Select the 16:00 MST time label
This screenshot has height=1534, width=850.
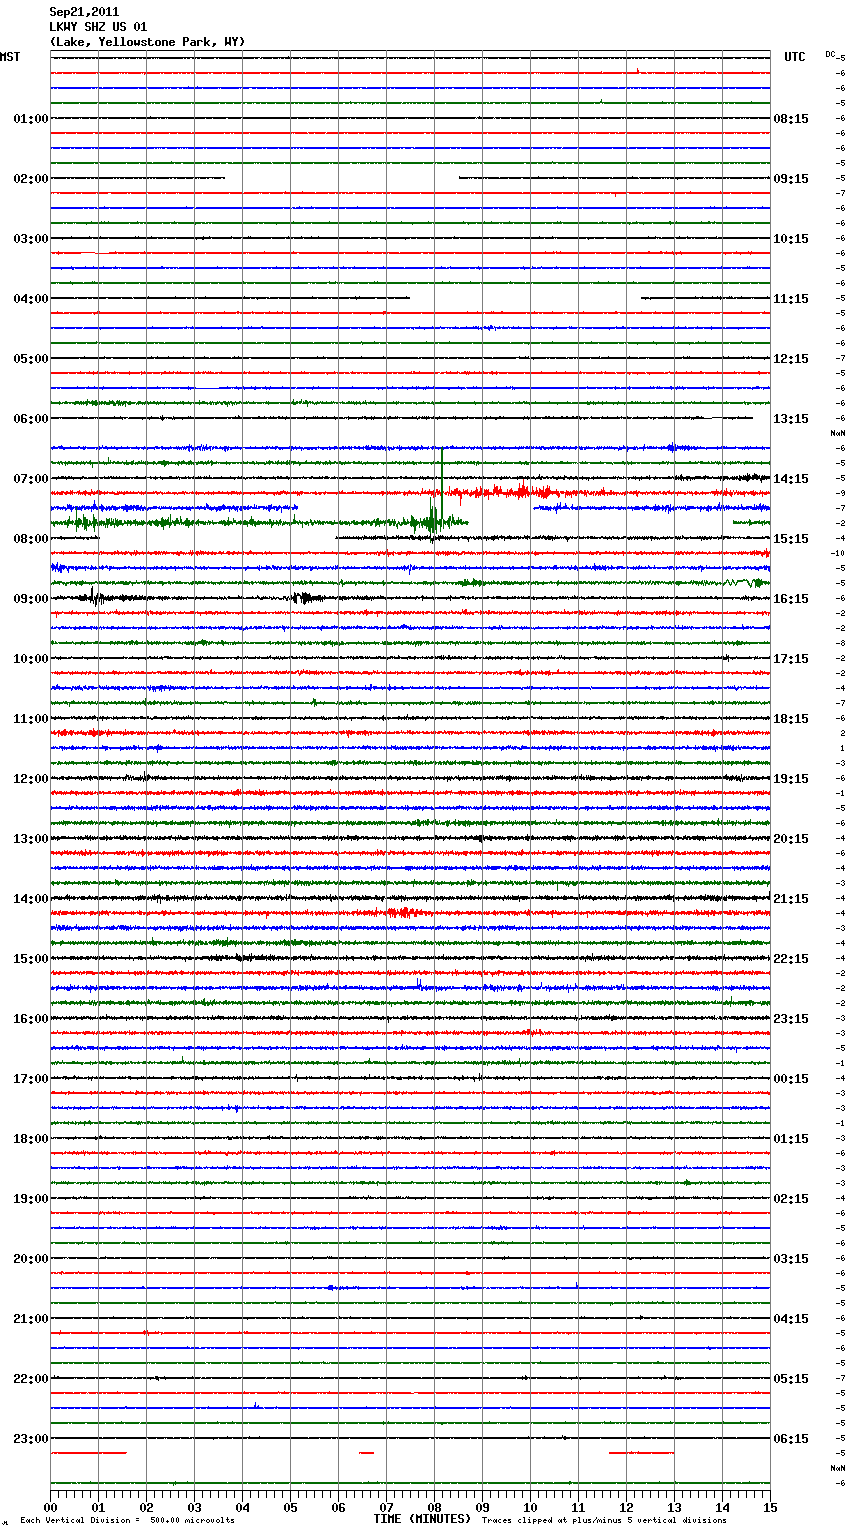coord(30,1019)
